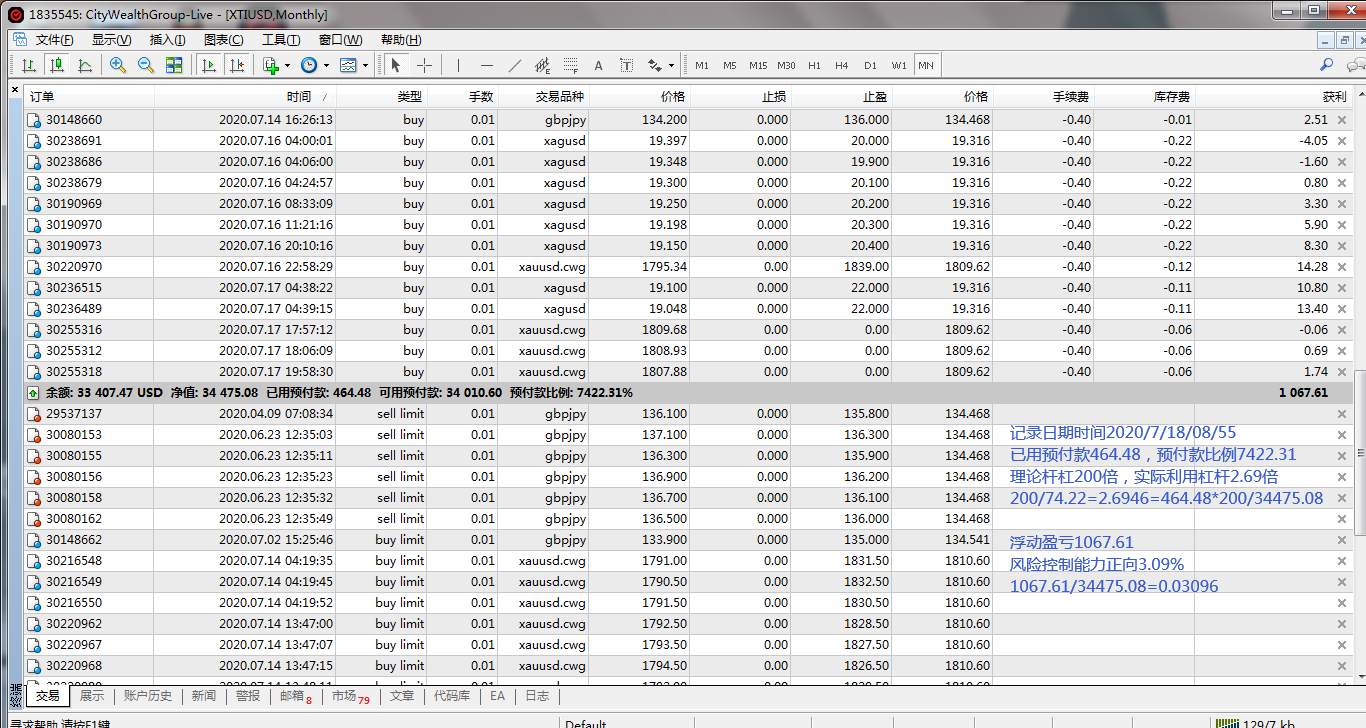Expand the arrows tool dropdown

tap(672, 65)
